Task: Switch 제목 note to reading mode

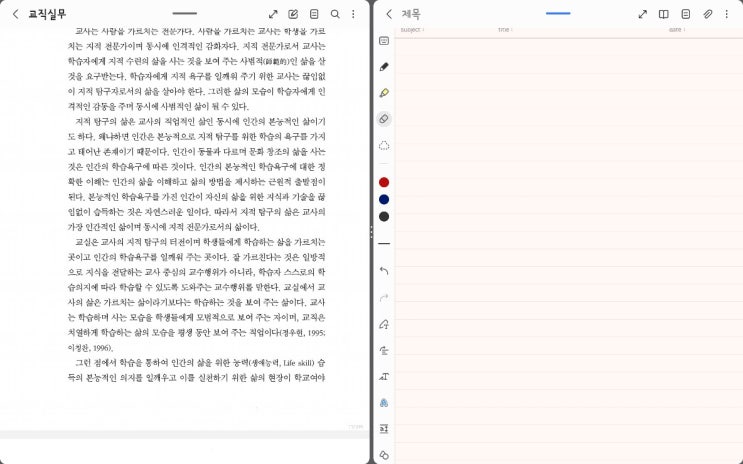Action: (x=664, y=14)
